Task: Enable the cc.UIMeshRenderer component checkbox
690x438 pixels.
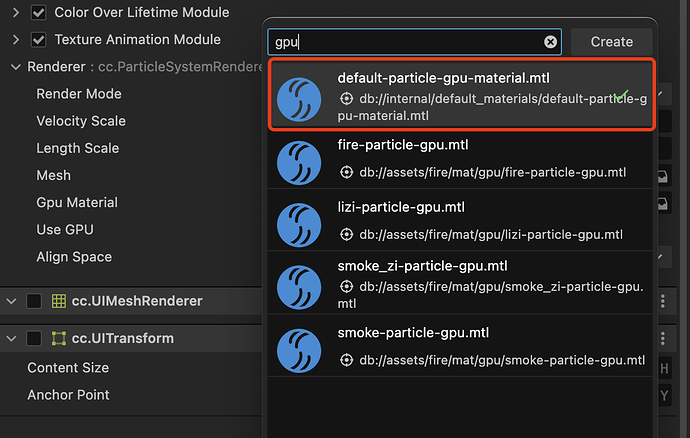Action: click(x=34, y=301)
